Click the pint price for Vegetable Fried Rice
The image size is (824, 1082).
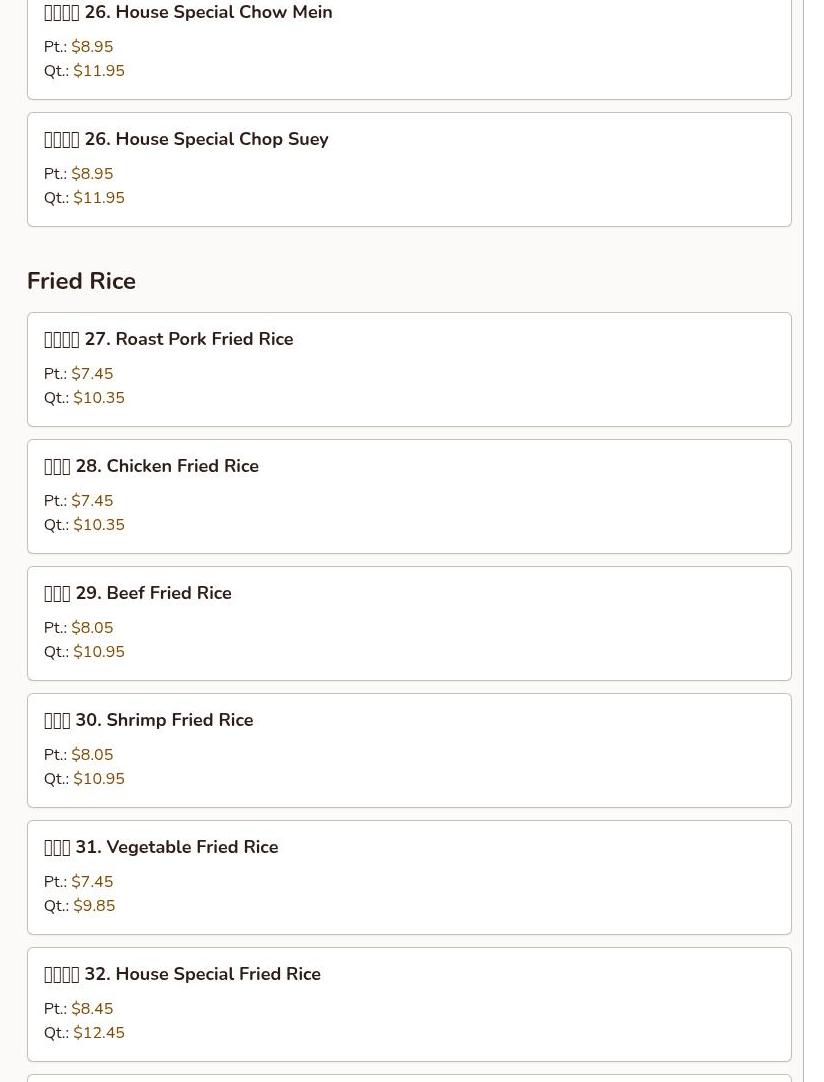pyautogui.click(x=92, y=882)
